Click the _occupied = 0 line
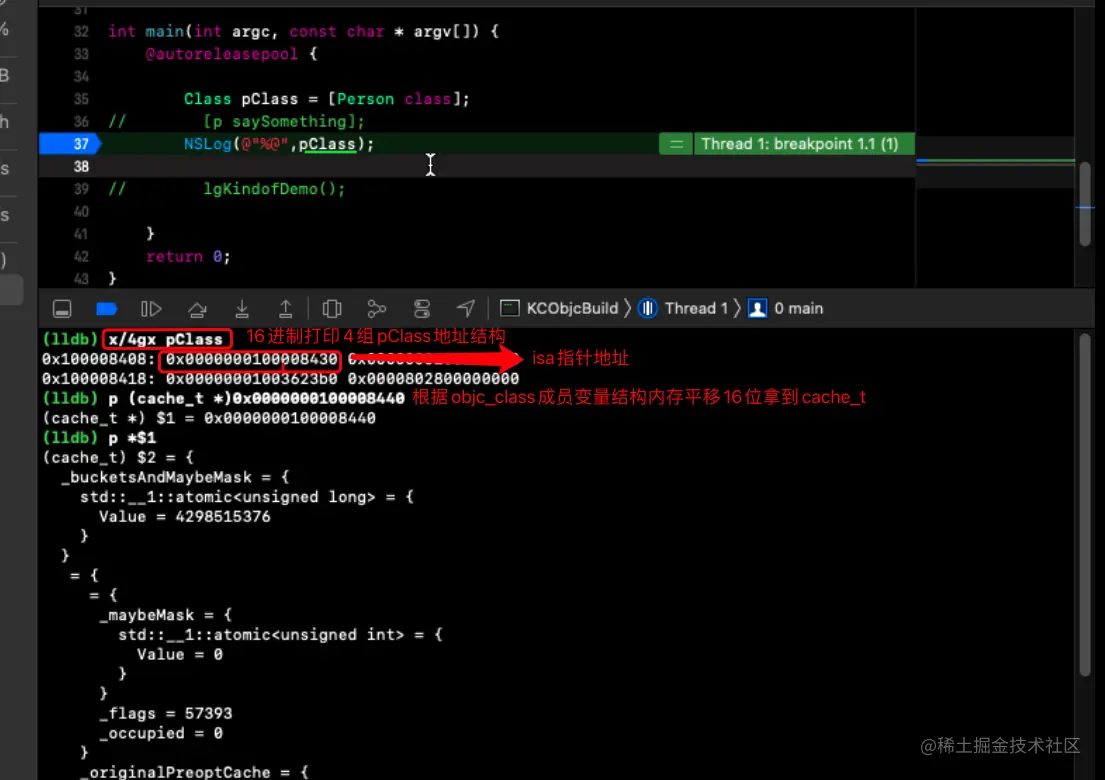 (161, 733)
